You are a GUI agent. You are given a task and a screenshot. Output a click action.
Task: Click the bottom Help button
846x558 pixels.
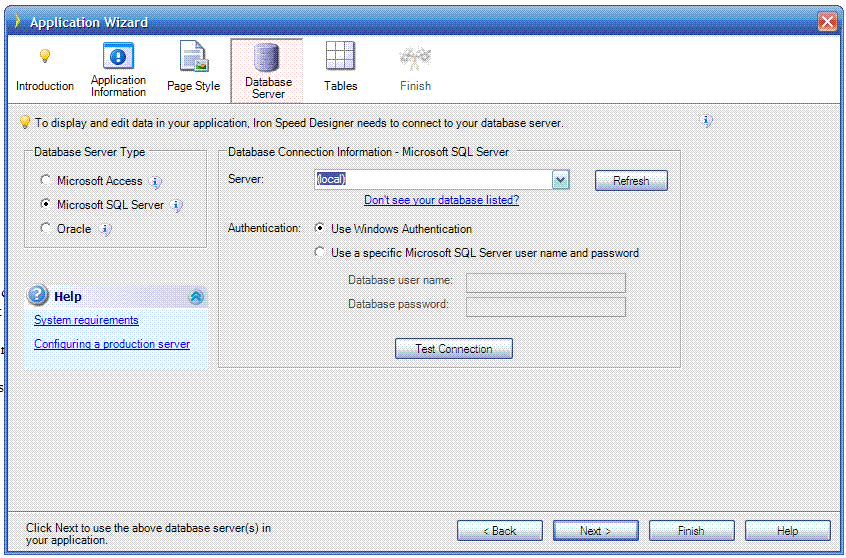tap(787, 531)
